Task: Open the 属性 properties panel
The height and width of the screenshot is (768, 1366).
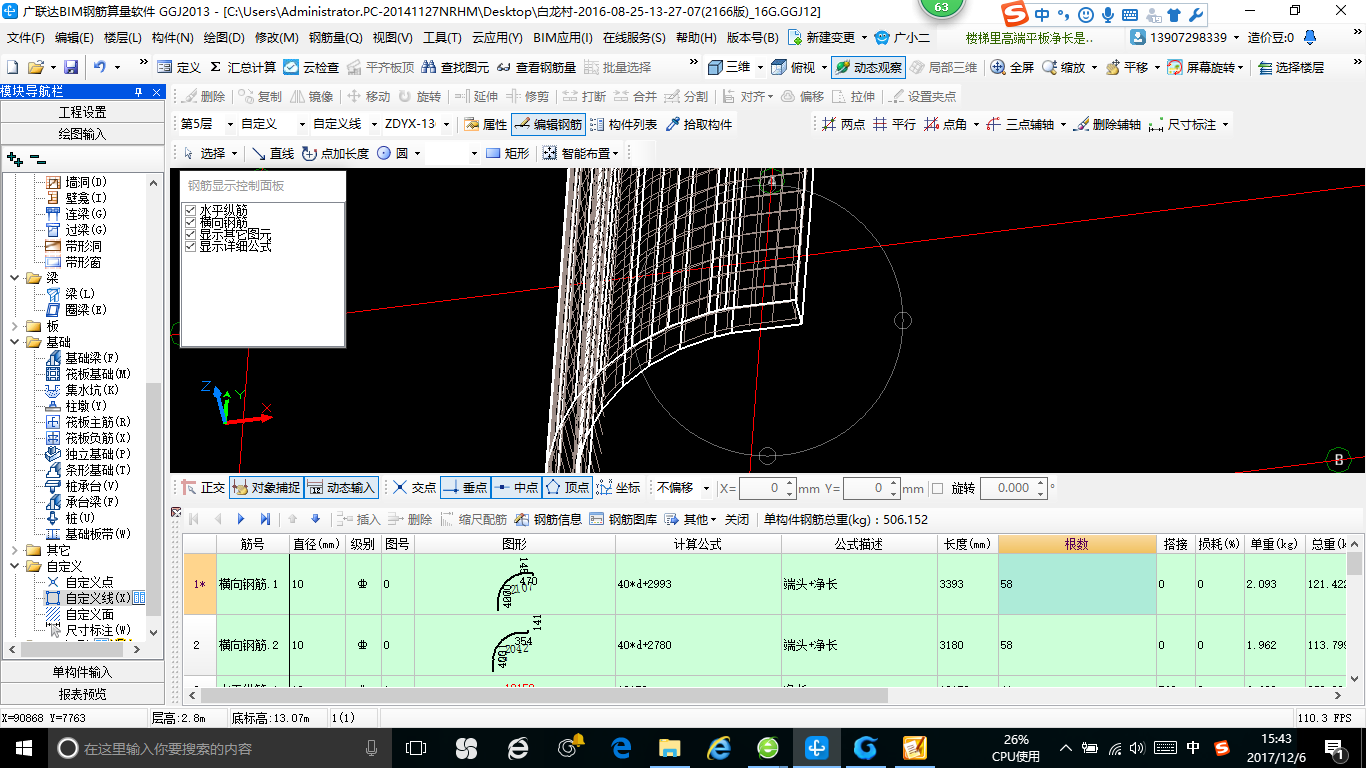Action: tap(486, 124)
